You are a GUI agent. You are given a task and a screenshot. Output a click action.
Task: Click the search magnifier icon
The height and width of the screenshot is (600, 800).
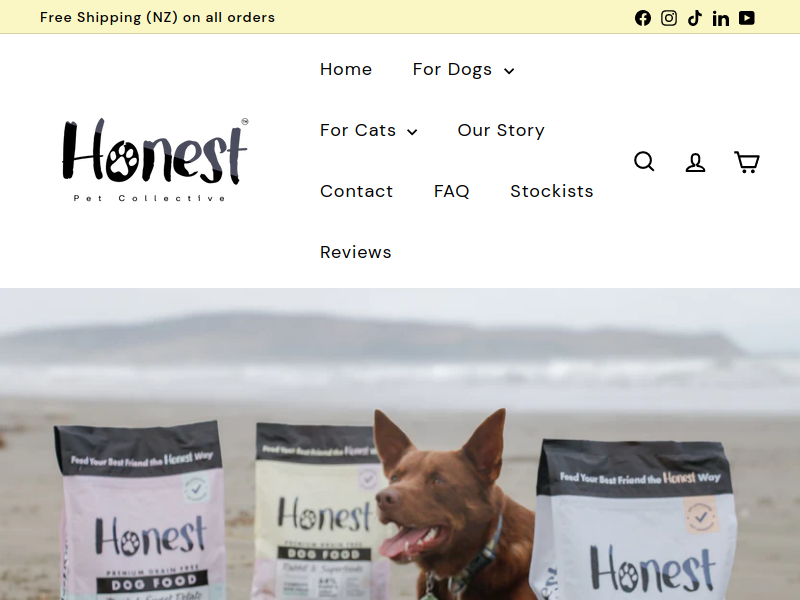(644, 161)
